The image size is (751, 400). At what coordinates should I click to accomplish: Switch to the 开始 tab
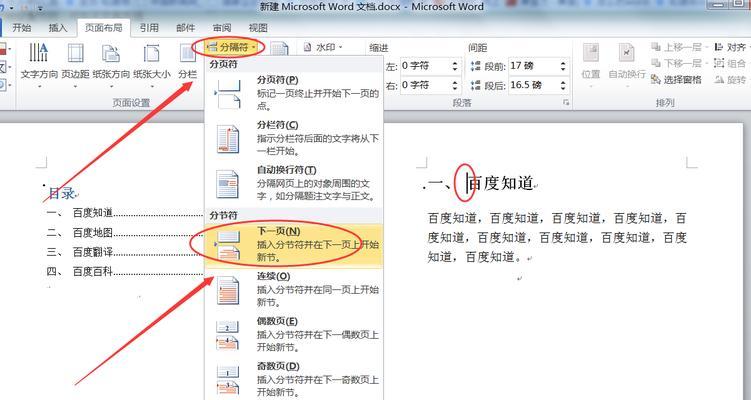tap(22, 28)
